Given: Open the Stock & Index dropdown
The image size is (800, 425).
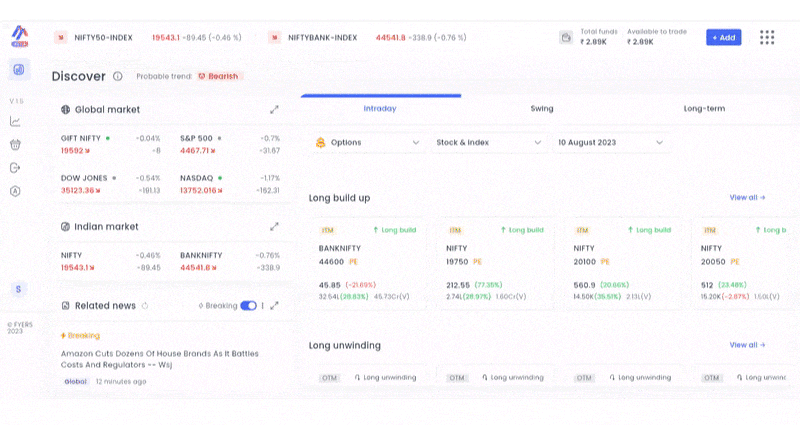Looking at the screenshot, I should click(x=488, y=142).
